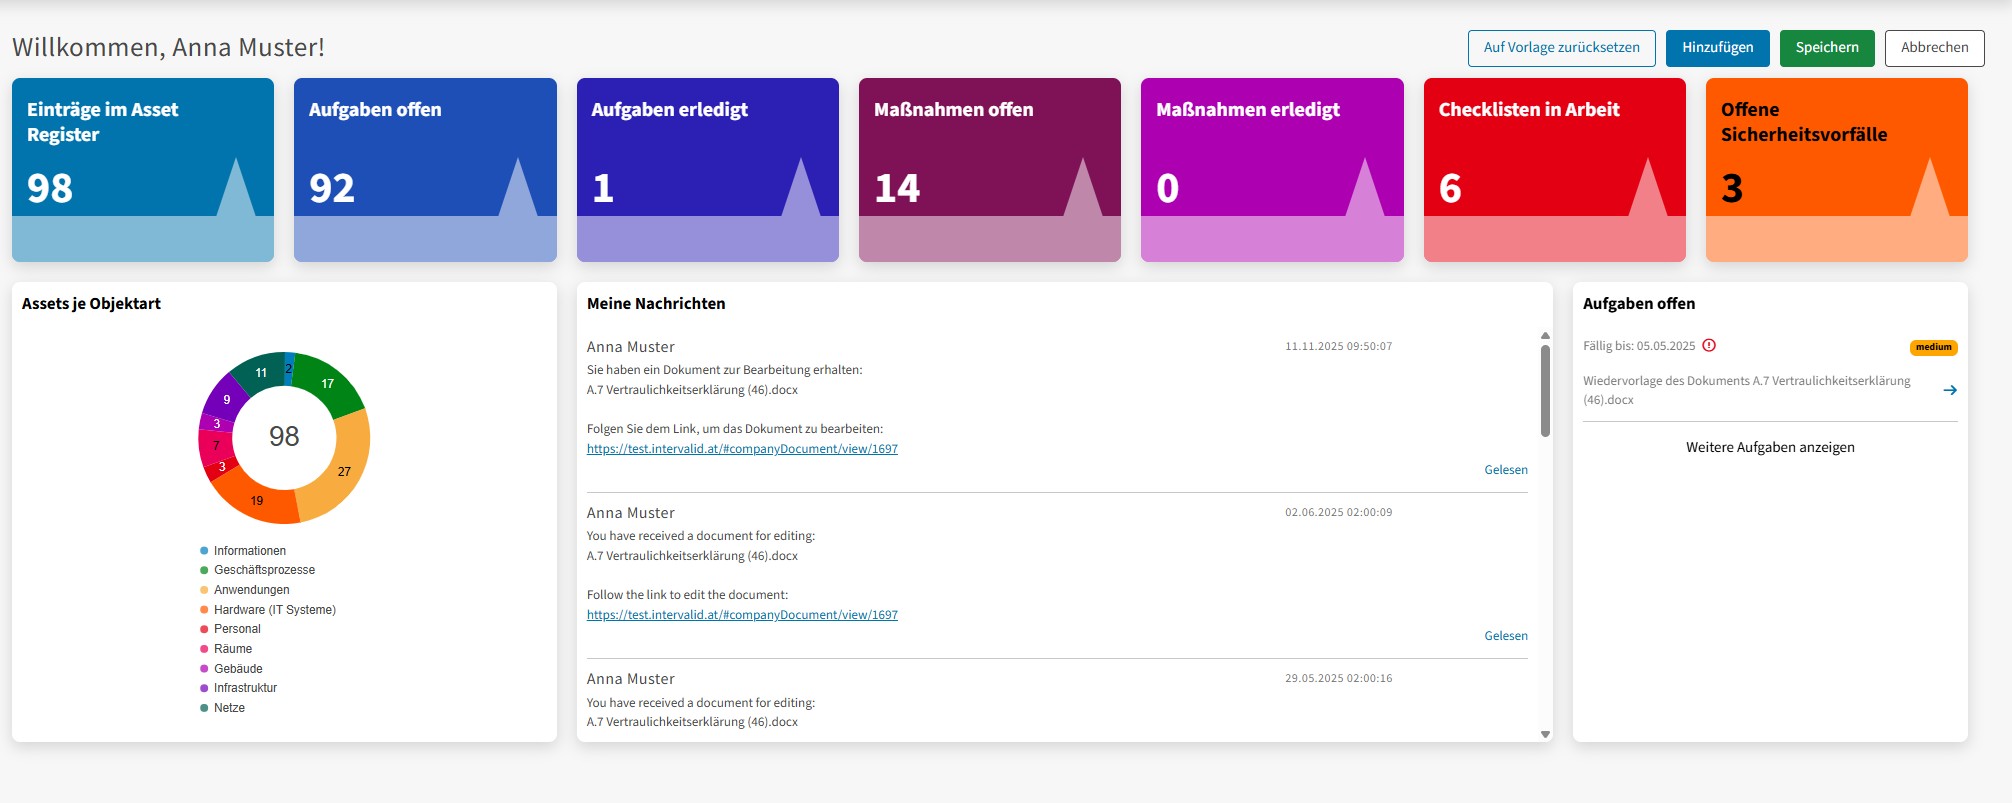Click the overdue warning icon beside due date
This screenshot has width=2012, height=803.
1709,346
